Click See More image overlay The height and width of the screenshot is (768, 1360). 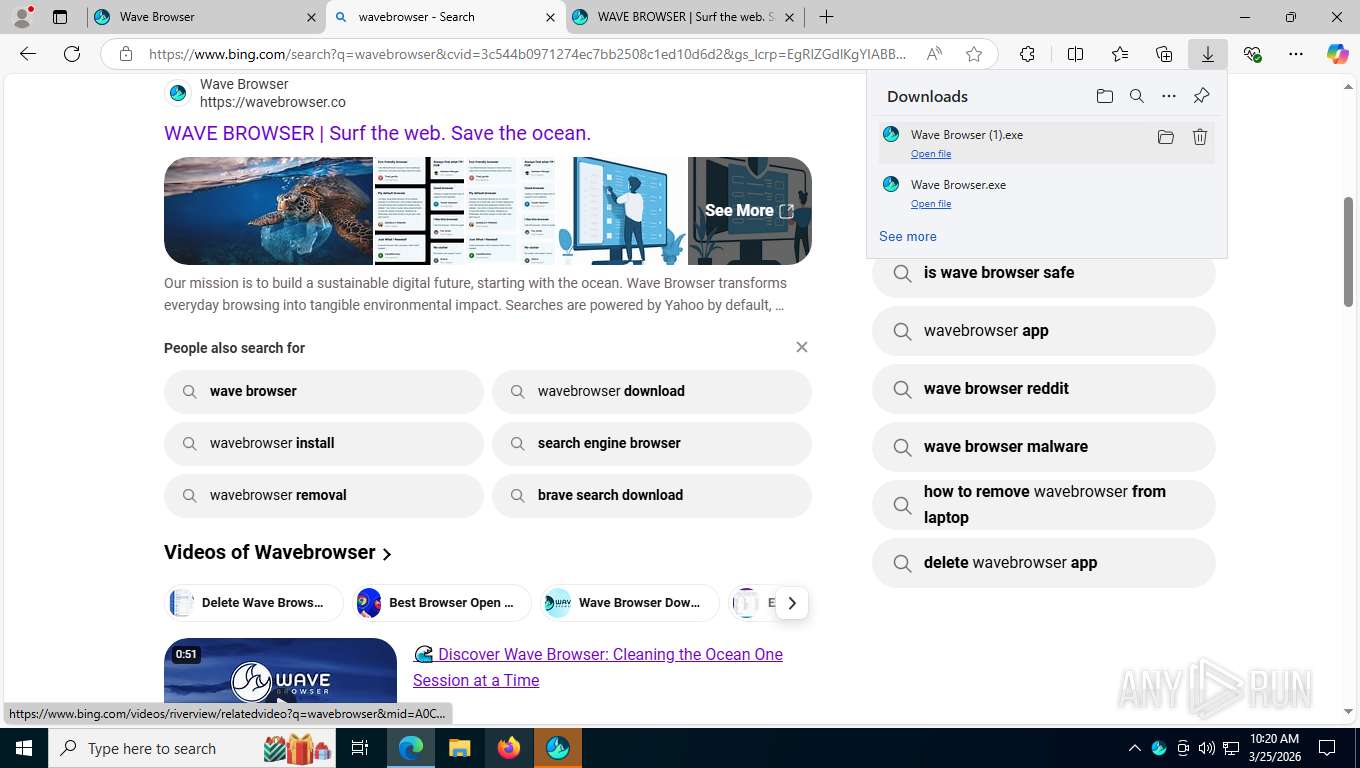(x=749, y=211)
